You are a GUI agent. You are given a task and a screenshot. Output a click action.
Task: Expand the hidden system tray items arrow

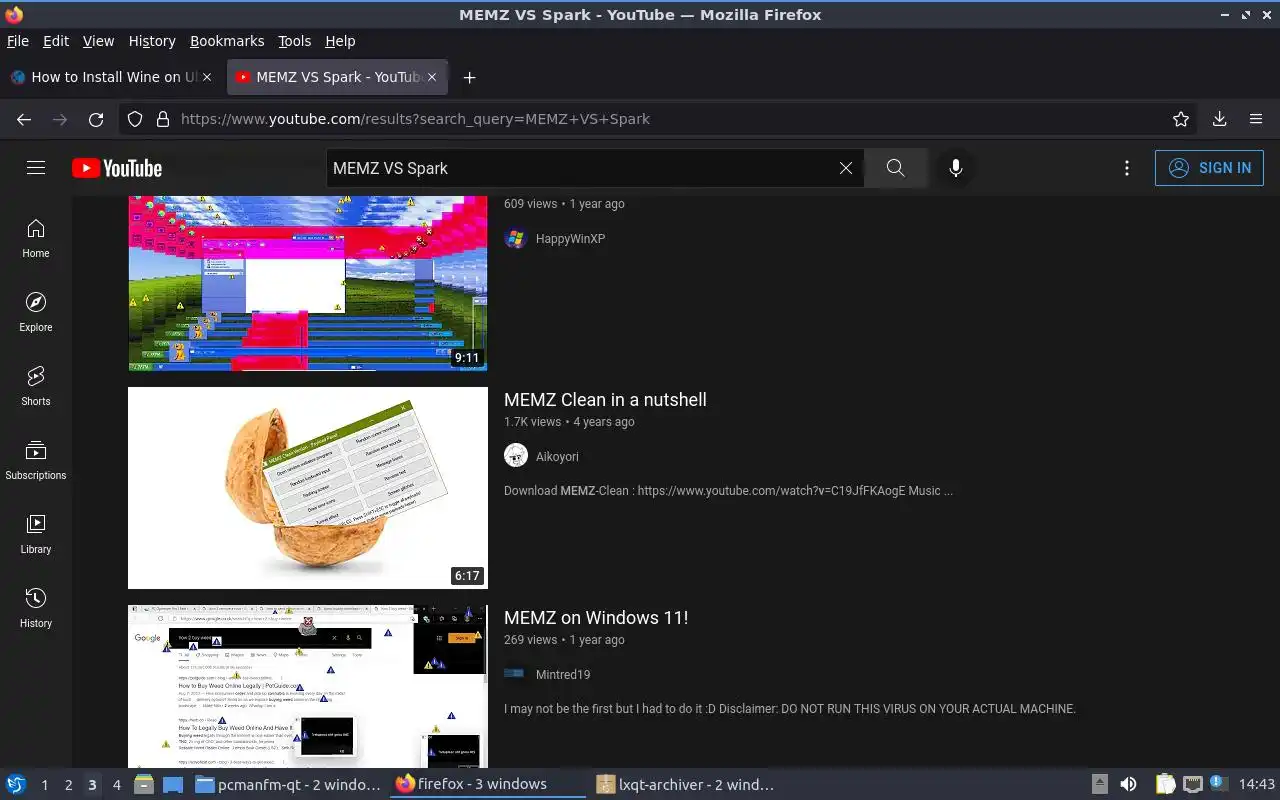(1099, 784)
